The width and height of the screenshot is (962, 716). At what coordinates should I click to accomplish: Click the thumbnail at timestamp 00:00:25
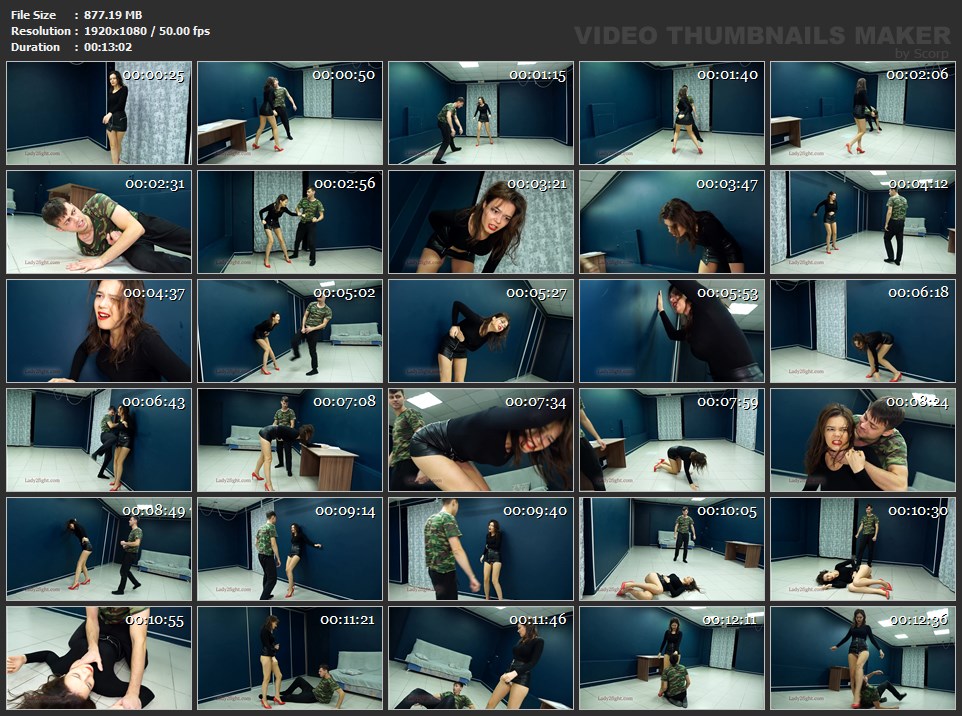coord(98,113)
